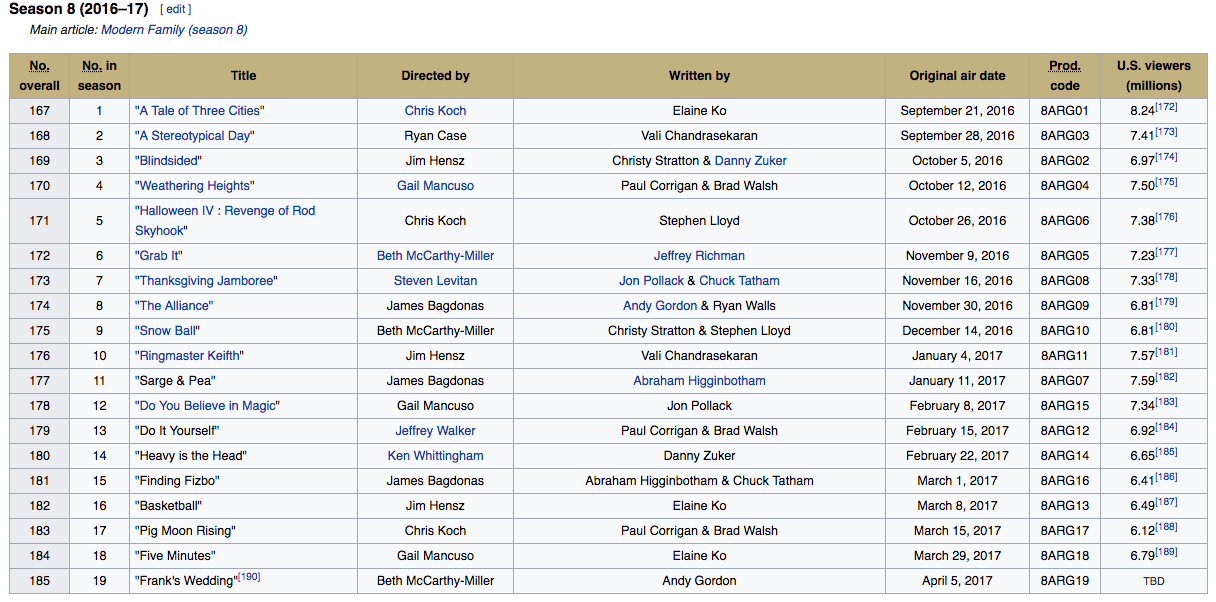The image size is (1216, 602).
Task: Click reference 183 next to 7.34 viewers
Action: 1166,402
